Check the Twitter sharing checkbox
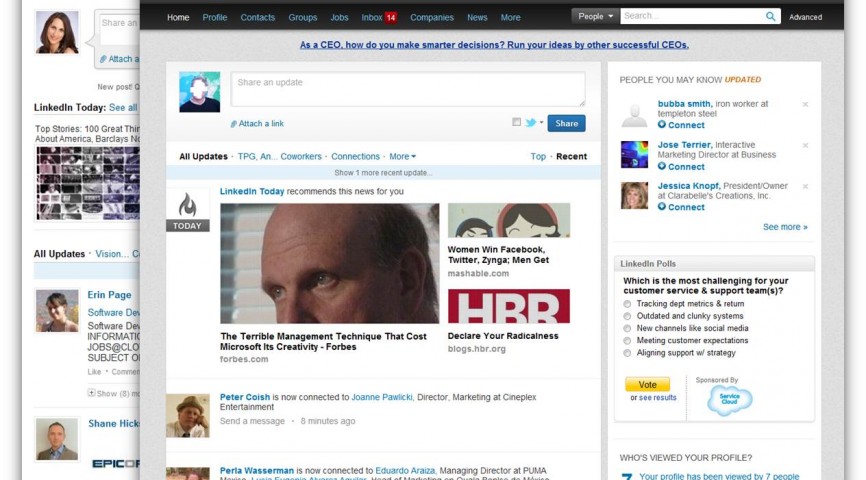 pos(517,123)
